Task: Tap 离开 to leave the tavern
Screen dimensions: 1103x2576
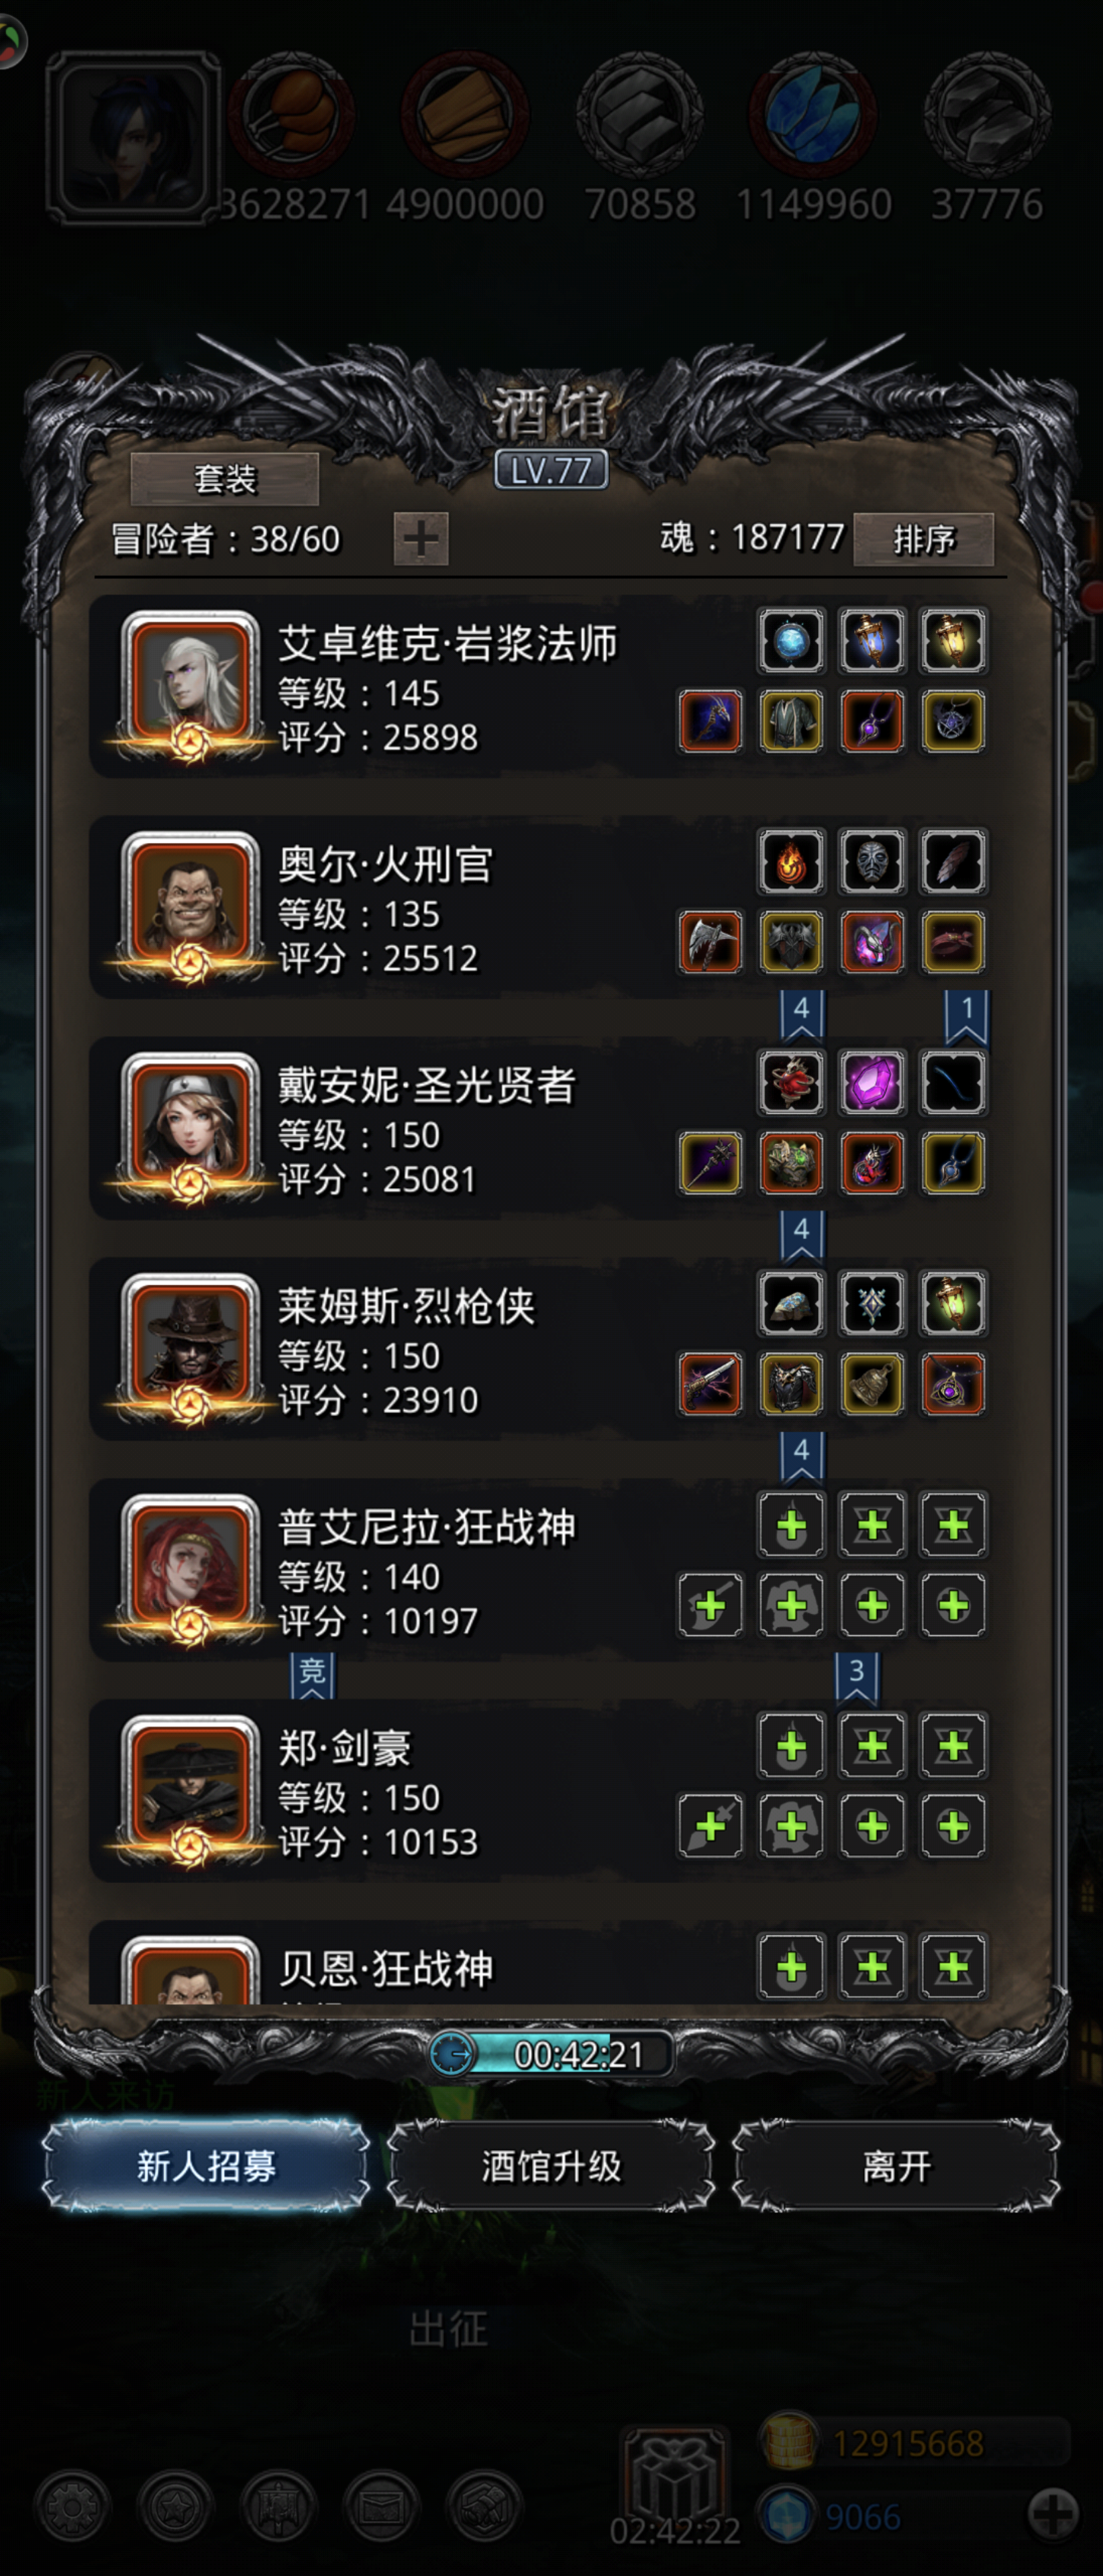Action: (x=896, y=2166)
